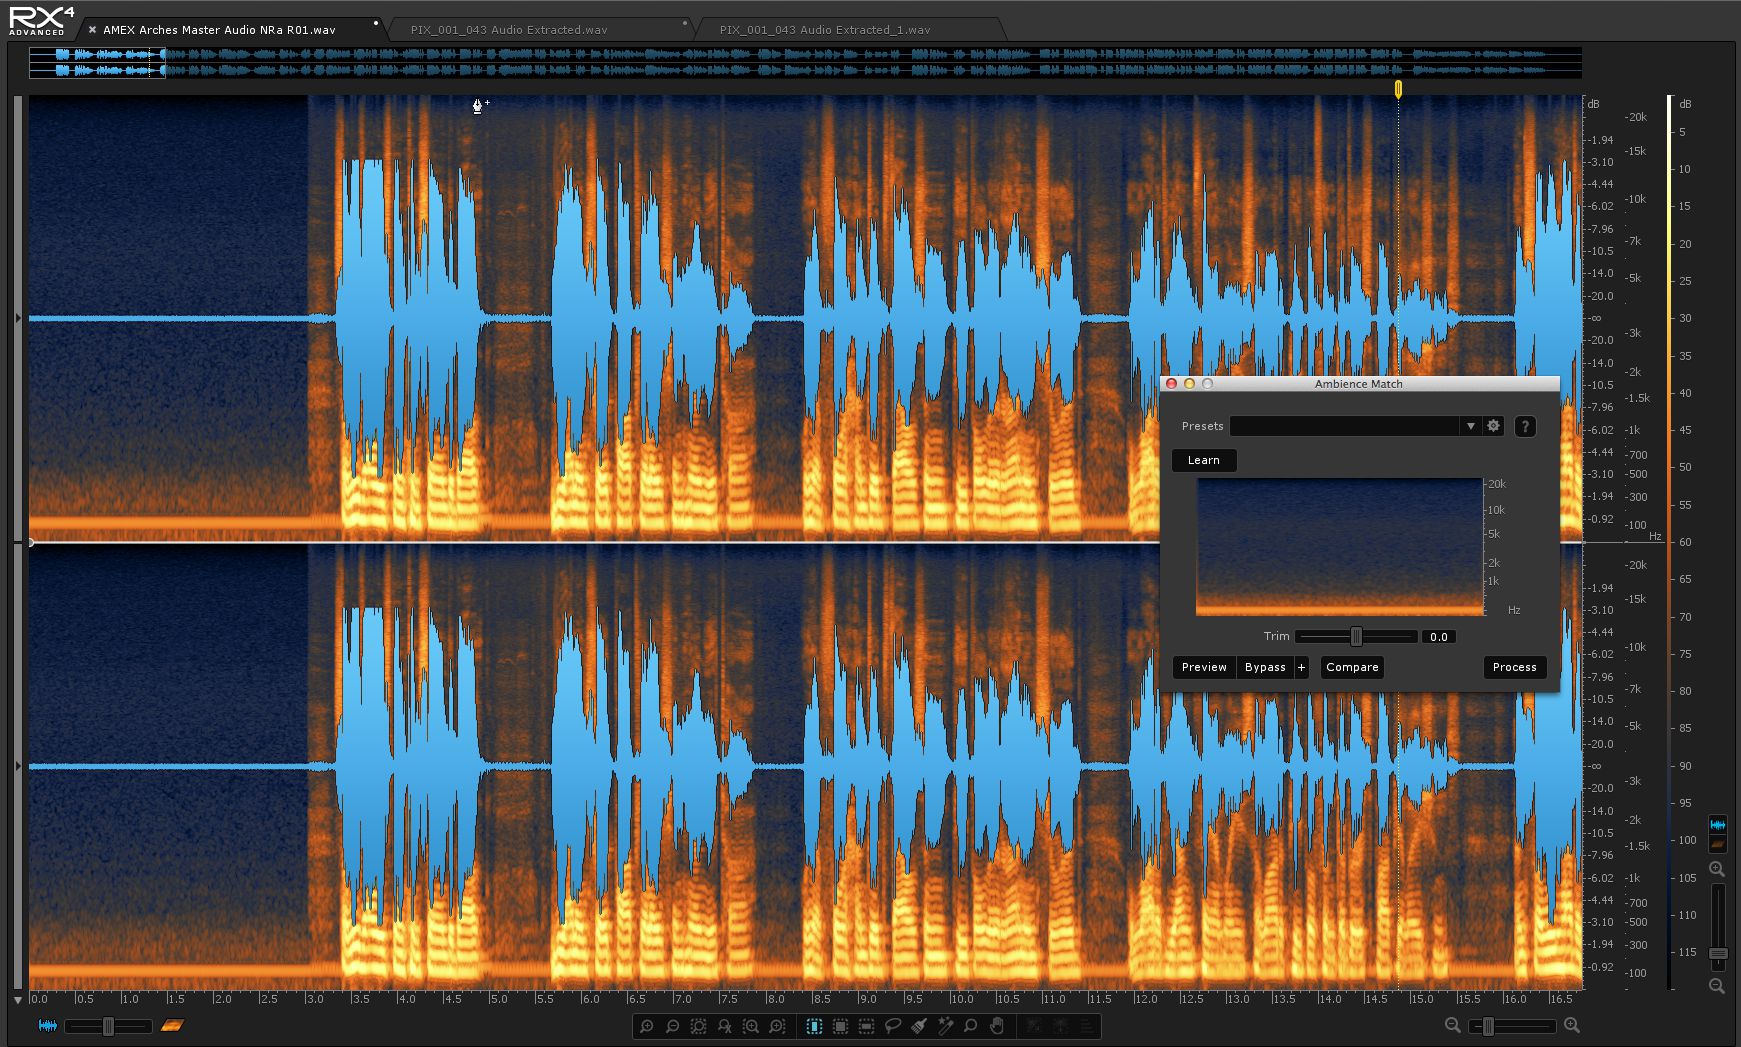Click the preset settings gear icon
This screenshot has width=1741, height=1047.
pos(1493,426)
